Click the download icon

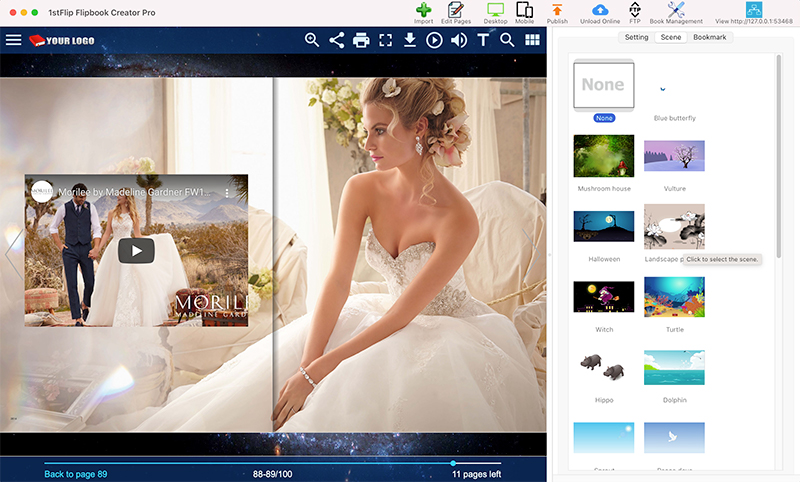410,40
